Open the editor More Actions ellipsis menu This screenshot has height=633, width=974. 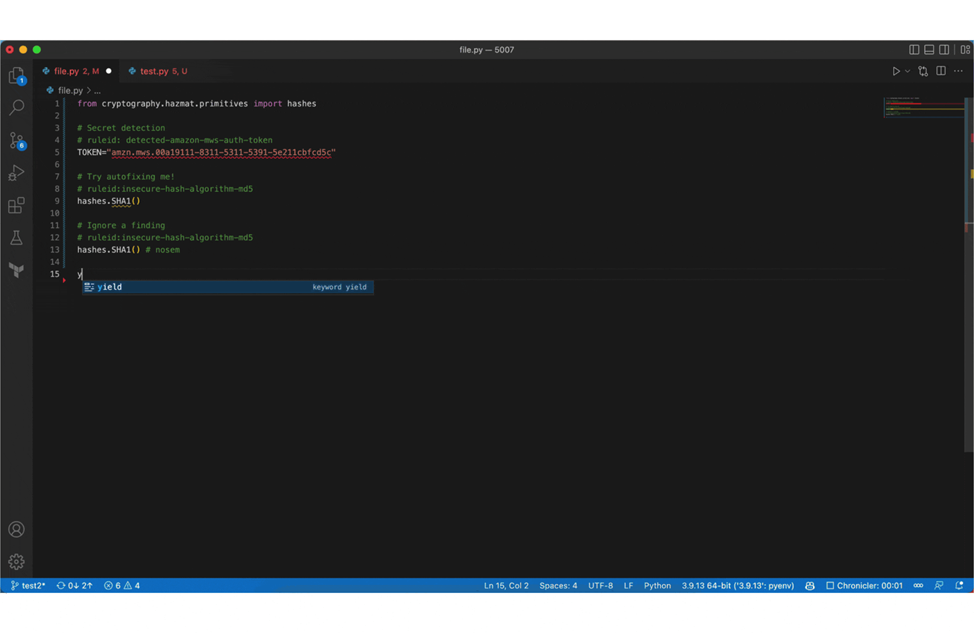point(958,71)
